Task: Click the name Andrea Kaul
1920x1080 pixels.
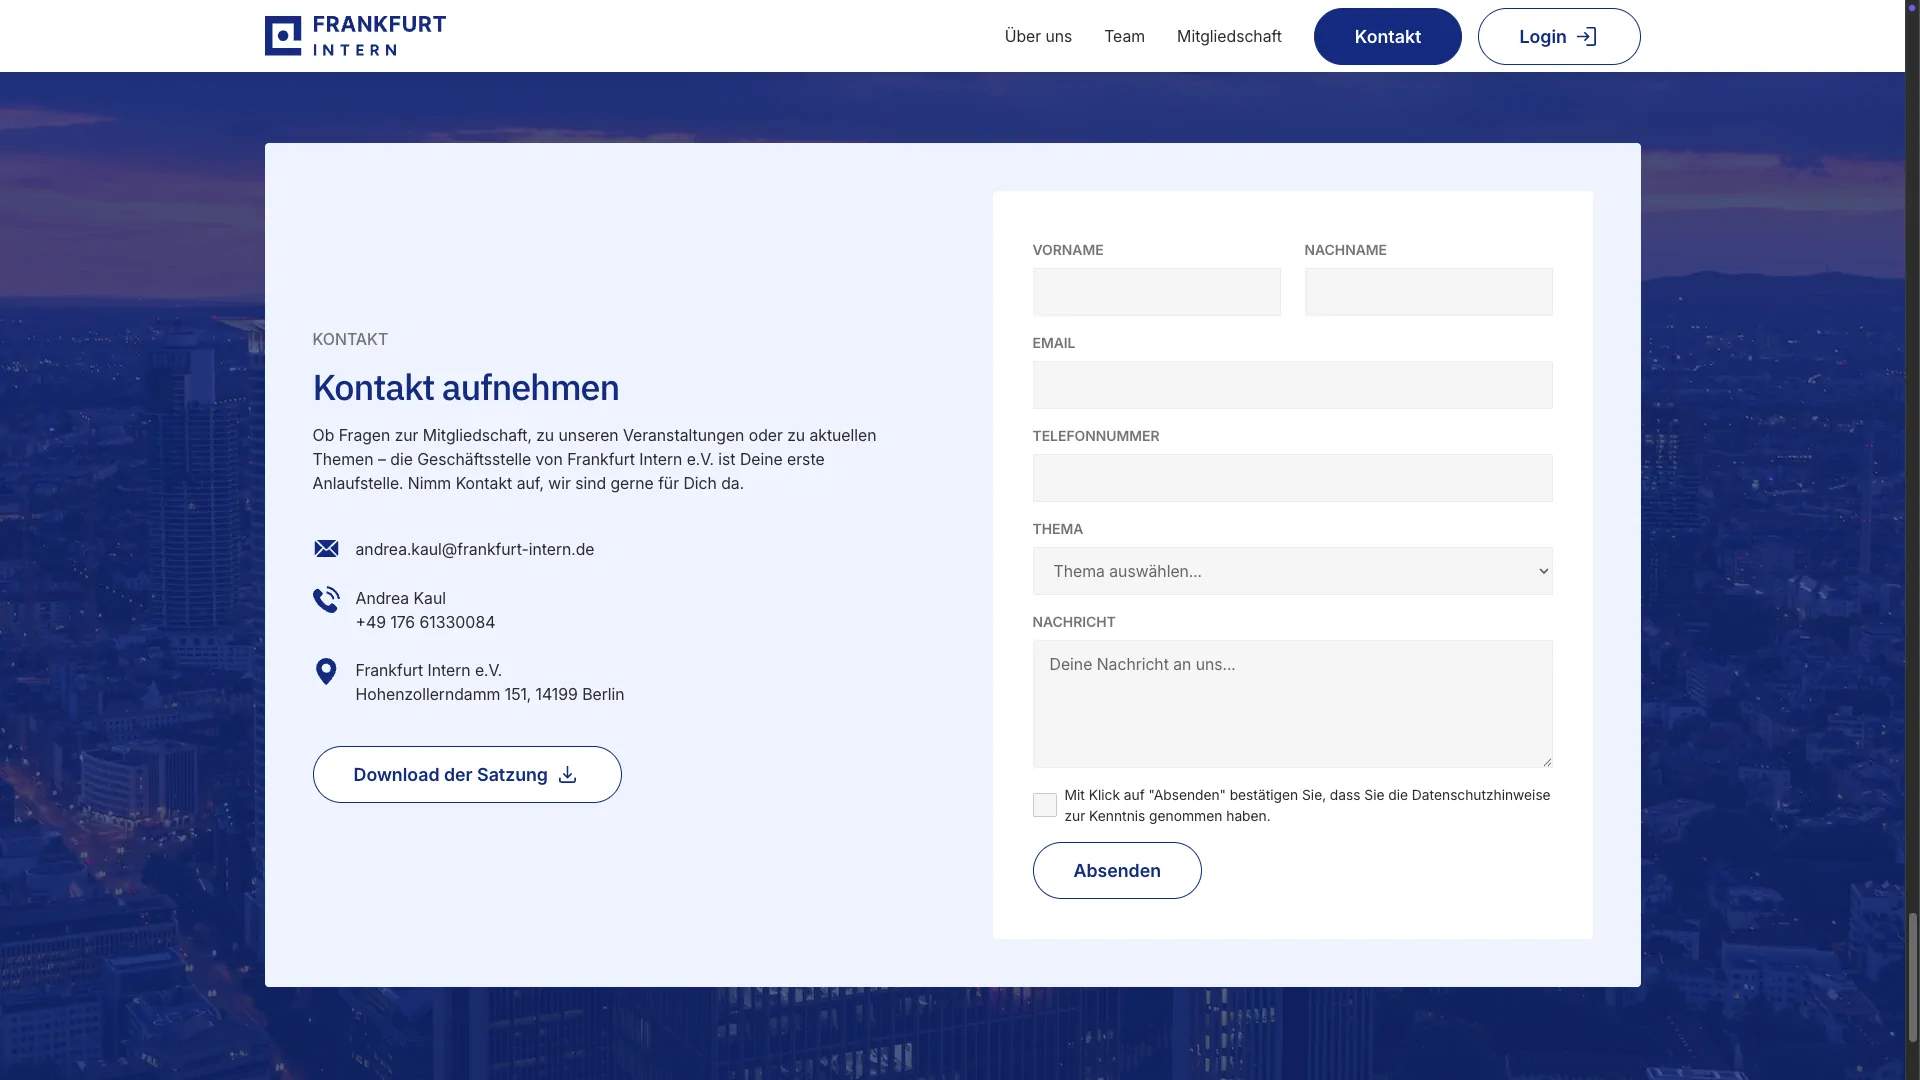Action: [401, 598]
